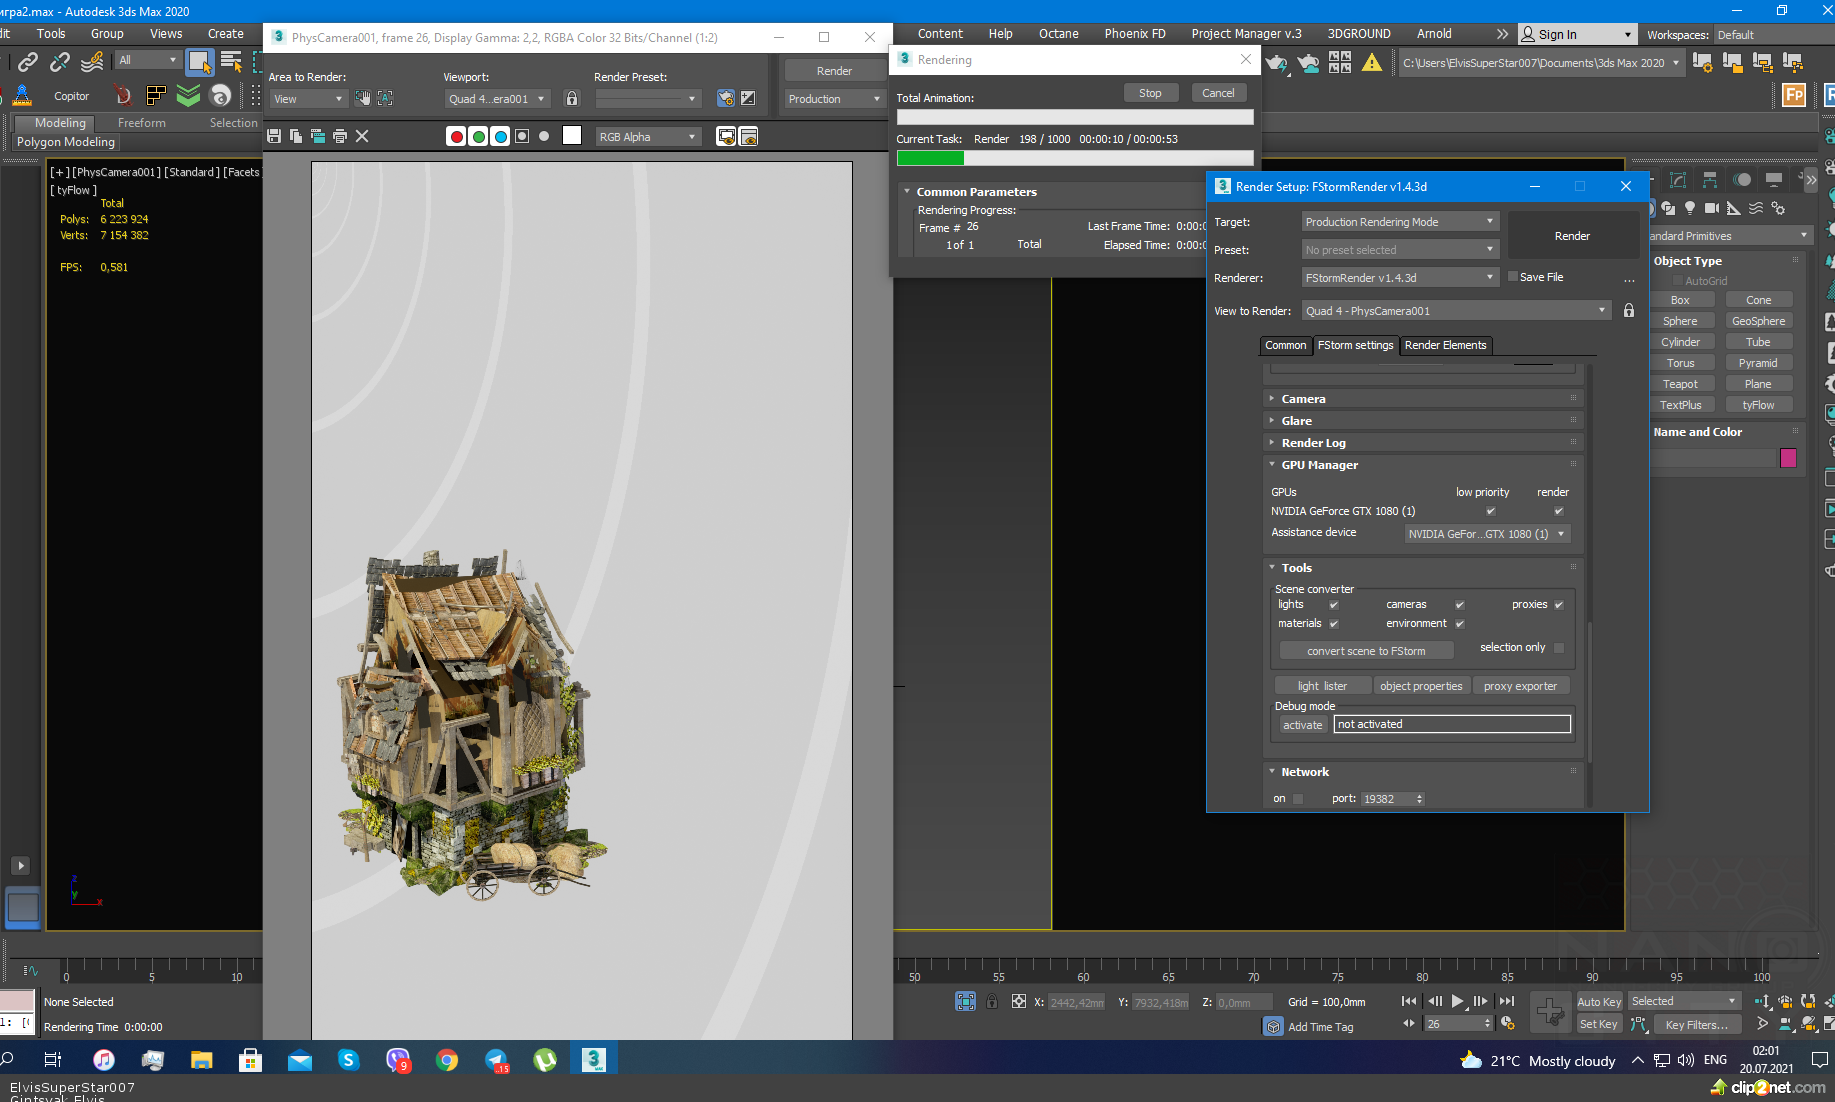Image resolution: width=1835 pixels, height=1102 pixels.
Task: Toggle the blue channel button
Action: [x=500, y=137]
